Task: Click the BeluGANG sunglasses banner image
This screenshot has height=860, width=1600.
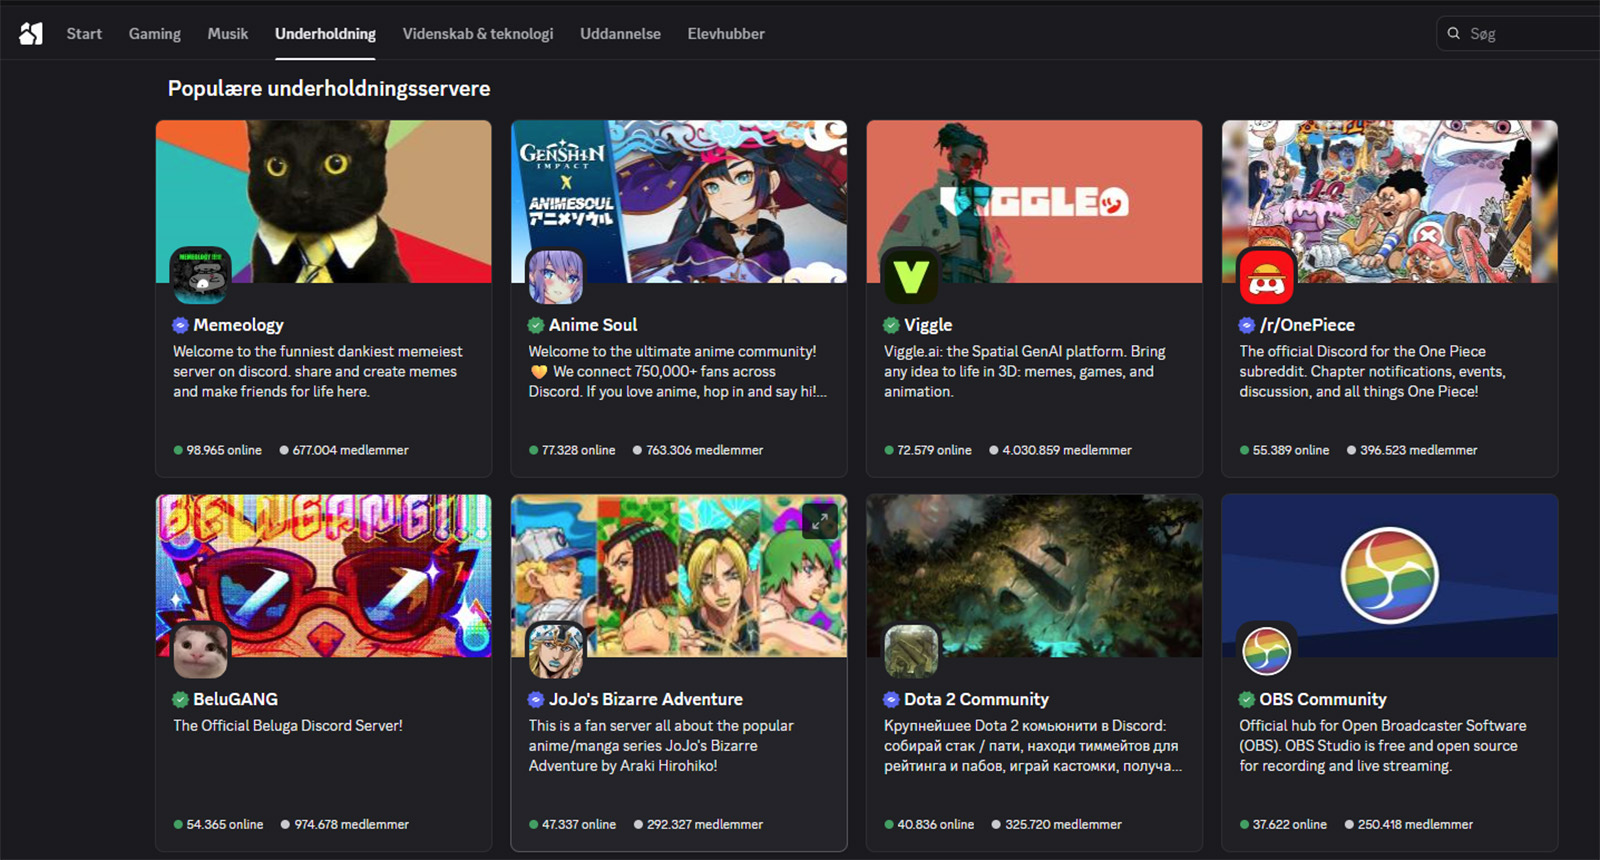Action: tap(324, 575)
